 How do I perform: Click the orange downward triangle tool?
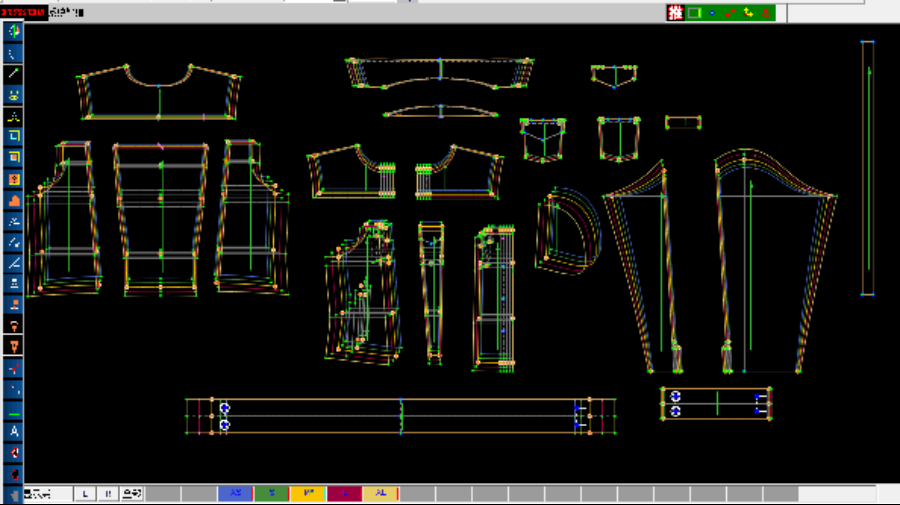(x=14, y=346)
